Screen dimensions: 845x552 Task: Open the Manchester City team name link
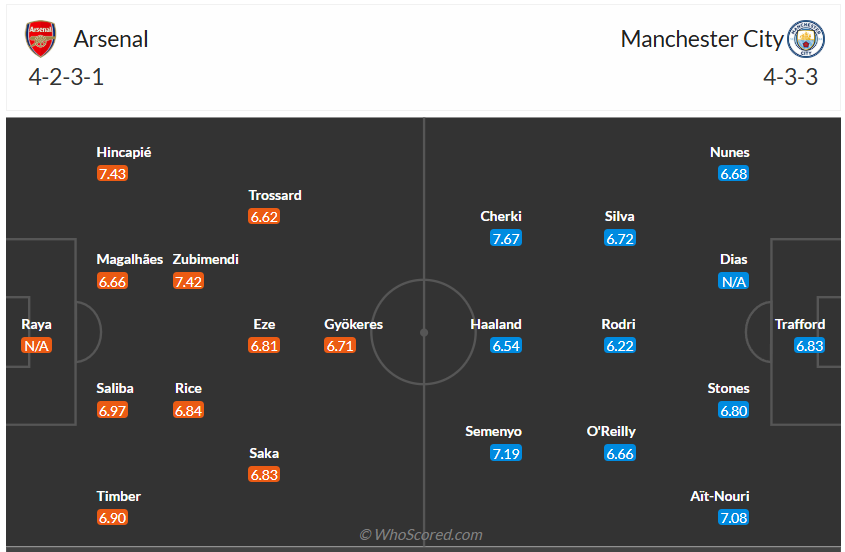coord(702,39)
